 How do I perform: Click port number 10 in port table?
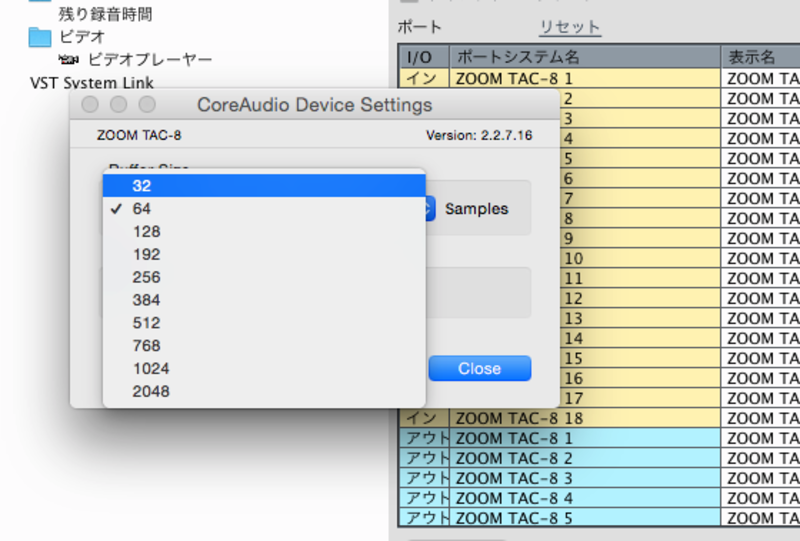(573, 259)
